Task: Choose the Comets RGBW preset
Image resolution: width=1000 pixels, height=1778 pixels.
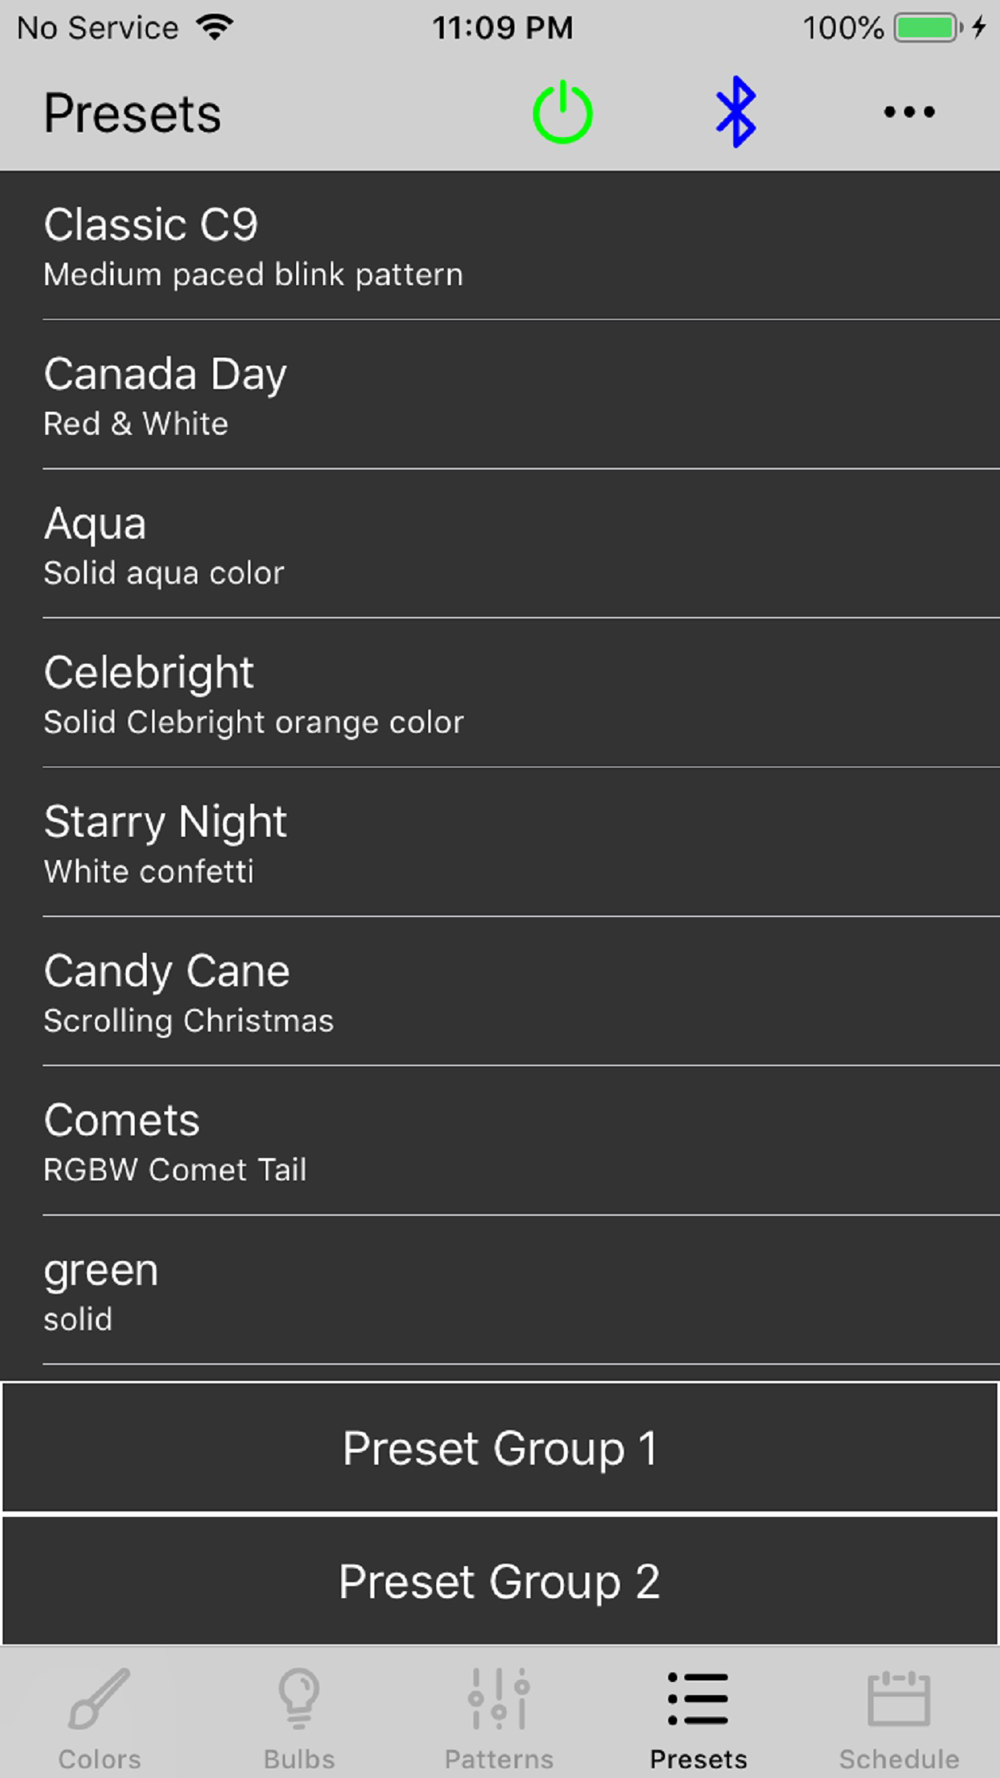Action: 500,1140
